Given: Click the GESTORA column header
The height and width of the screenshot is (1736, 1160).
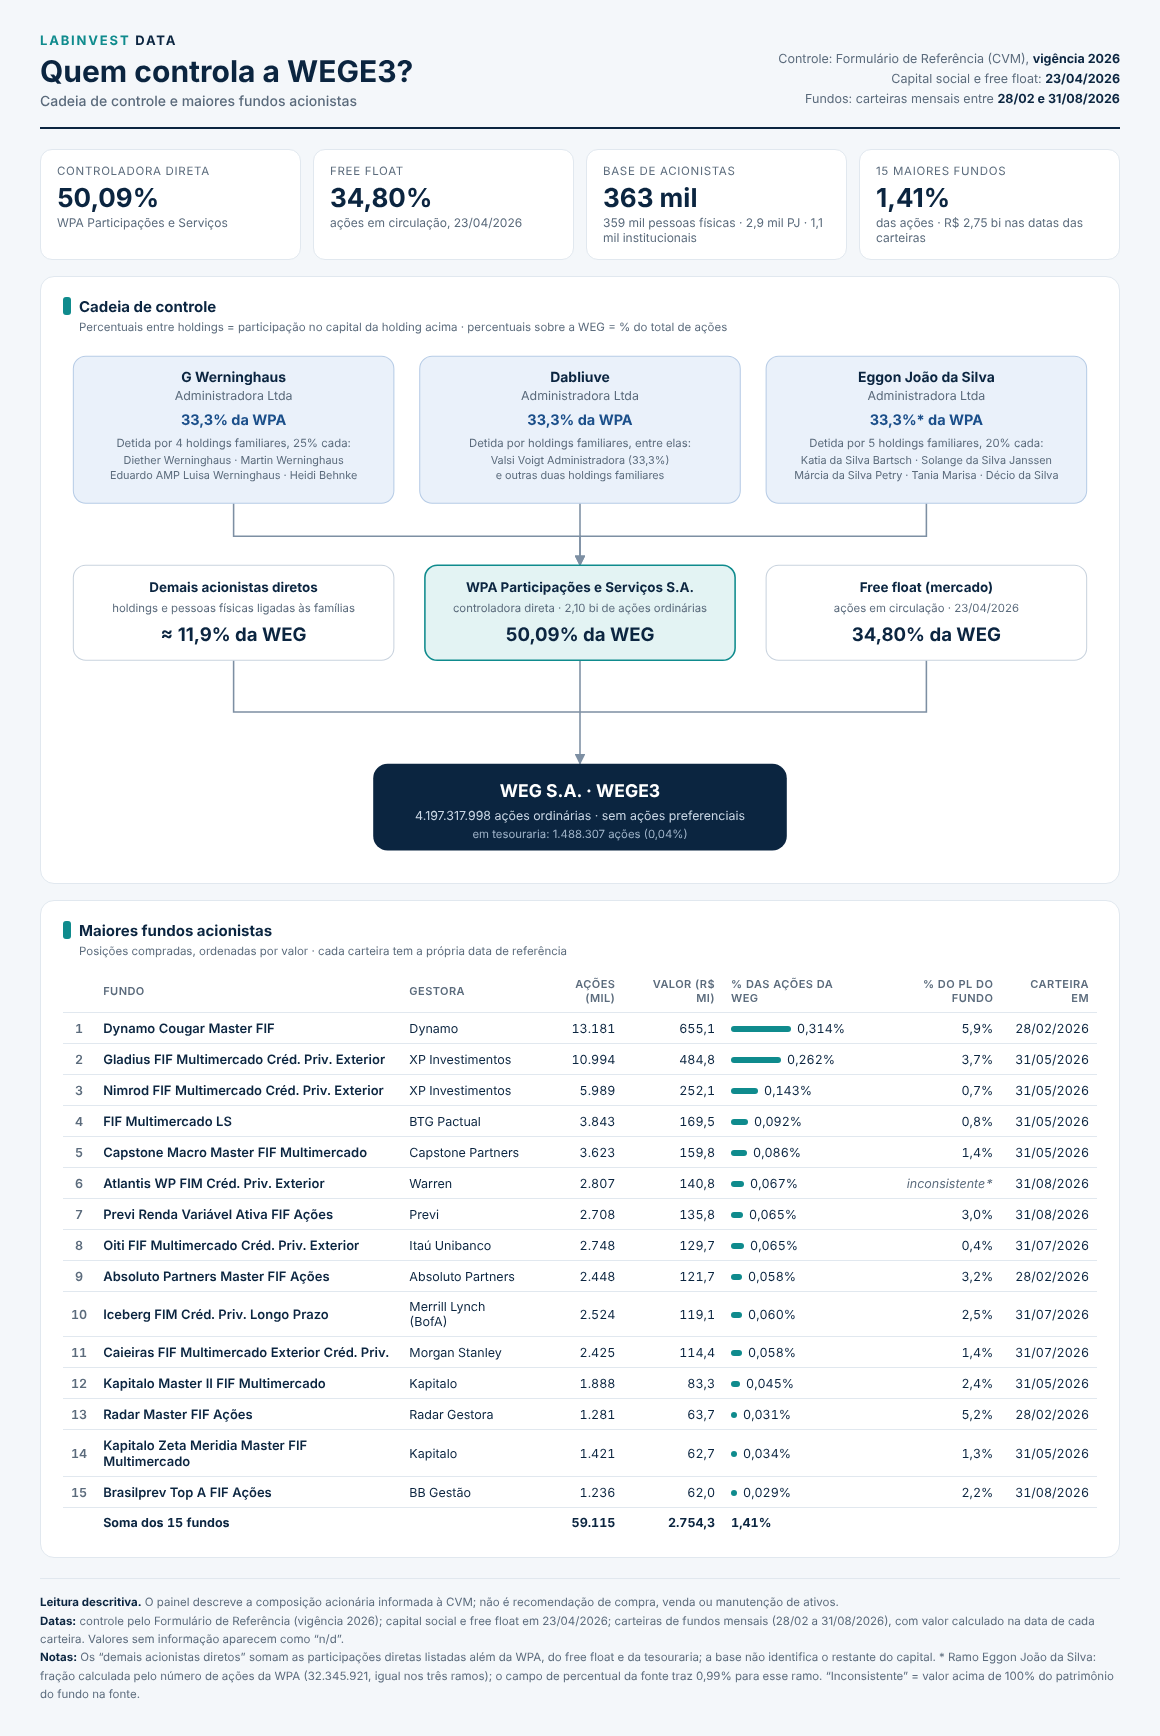Looking at the screenshot, I should (437, 991).
